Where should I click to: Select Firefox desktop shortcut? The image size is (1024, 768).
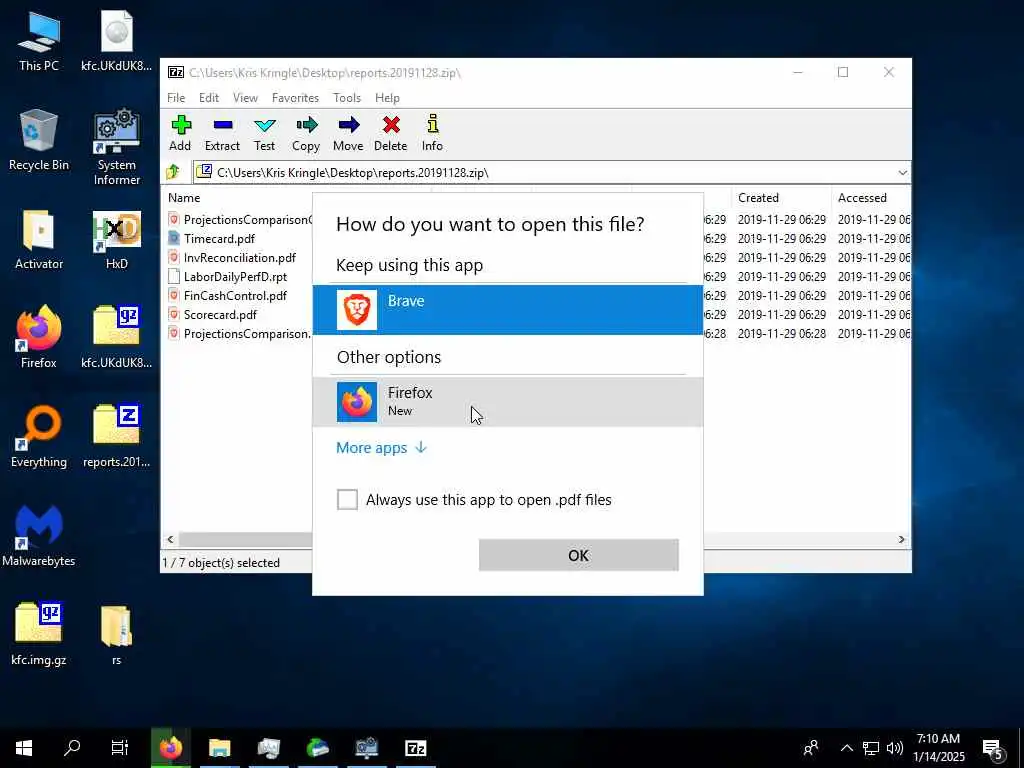[39, 338]
